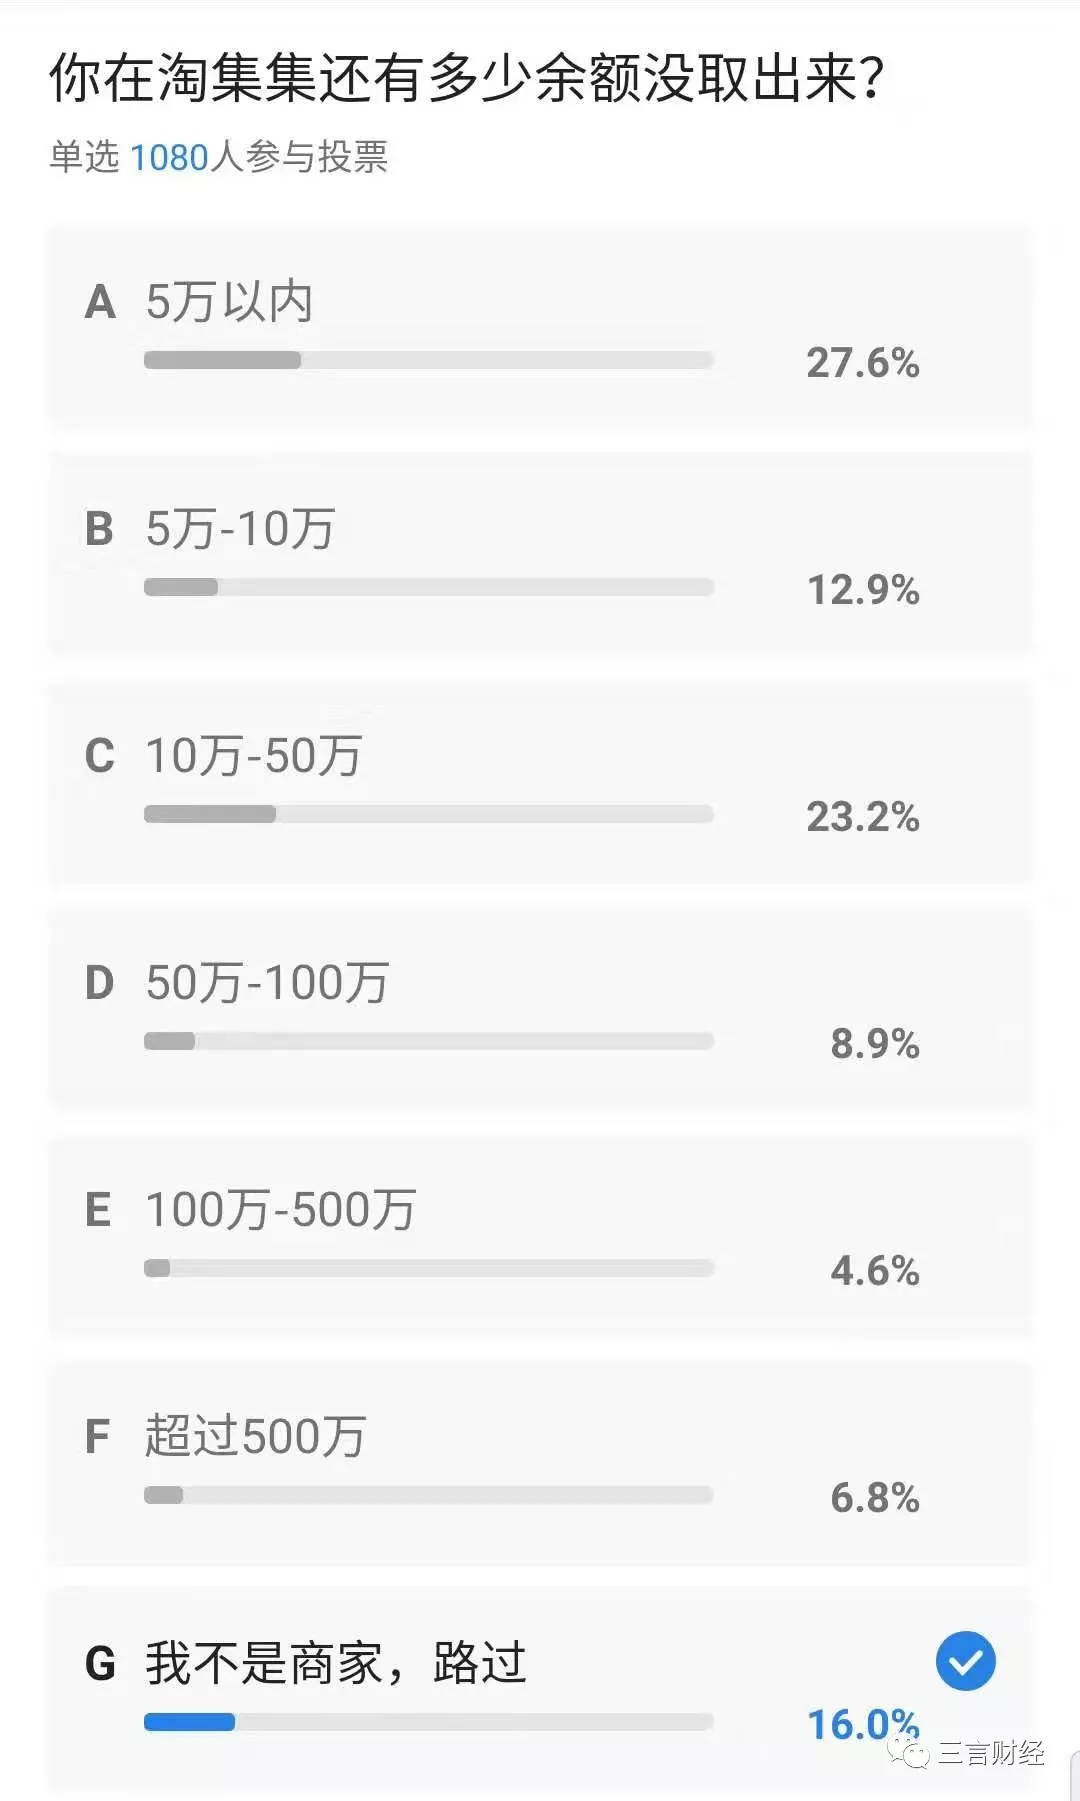Pick option D 50万-100万
The image size is (1080, 1801).
click(x=539, y=1010)
